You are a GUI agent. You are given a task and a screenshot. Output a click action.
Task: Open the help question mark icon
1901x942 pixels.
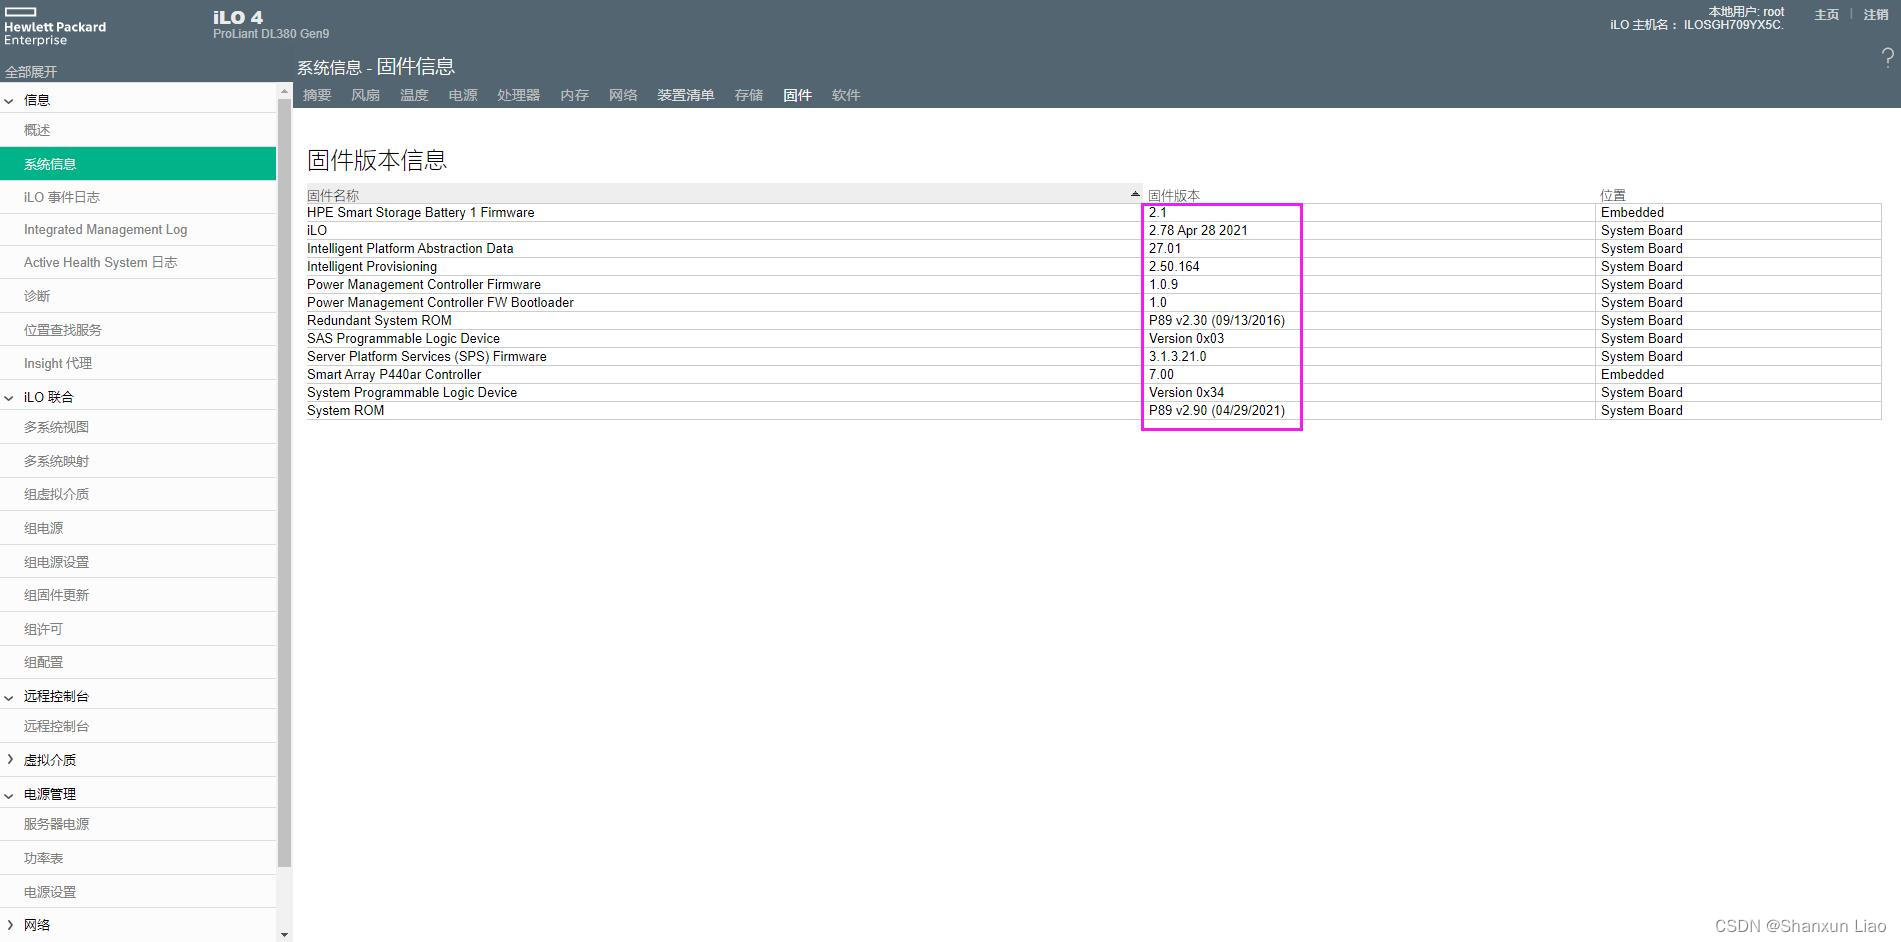1887,58
